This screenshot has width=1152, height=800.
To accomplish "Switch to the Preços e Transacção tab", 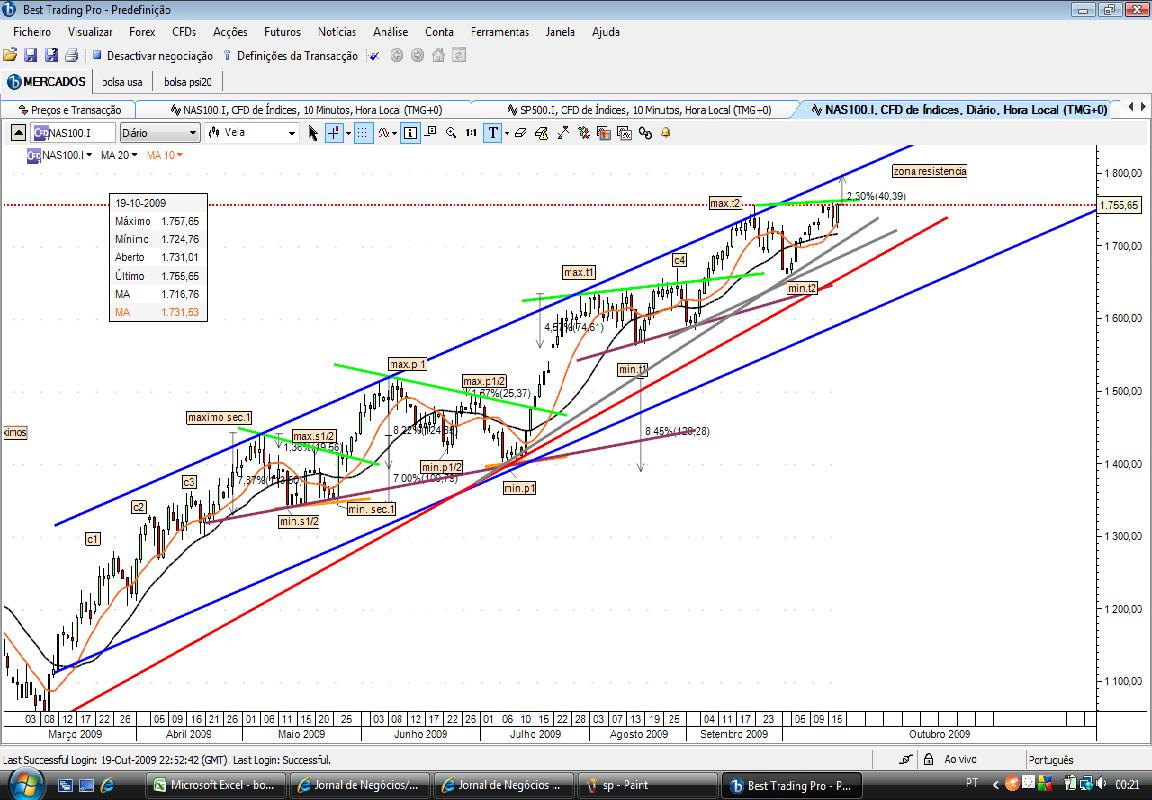I will (70, 110).
